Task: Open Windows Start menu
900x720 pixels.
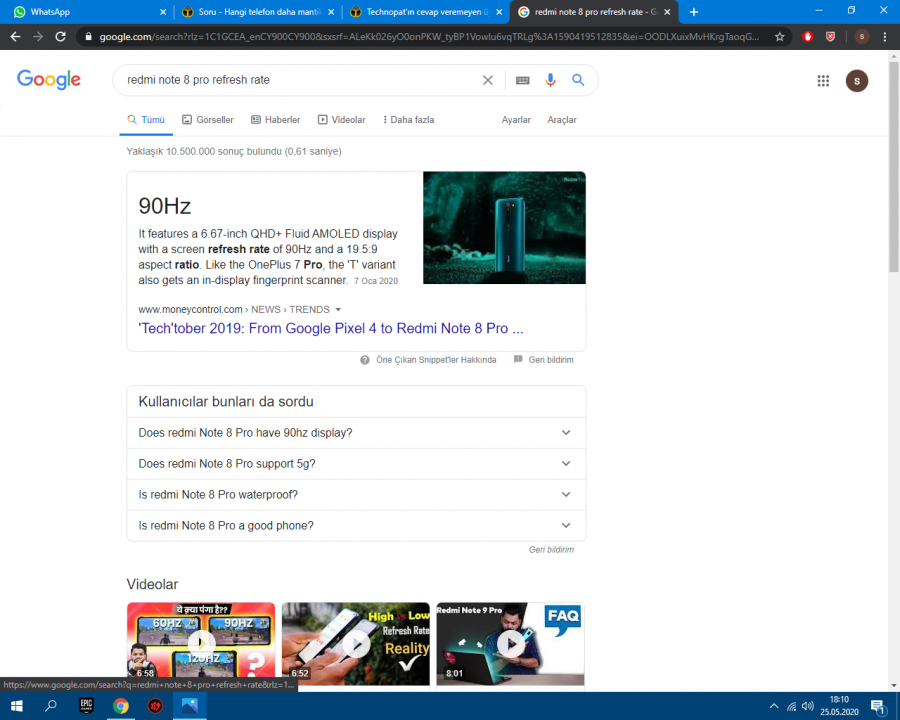Action: click(x=17, y=706)
